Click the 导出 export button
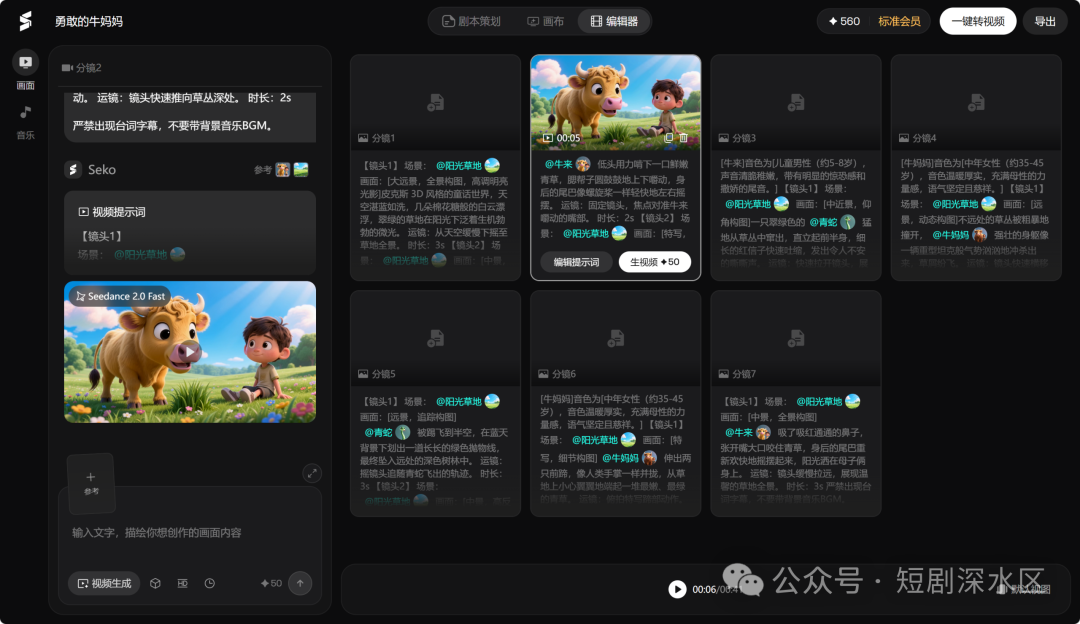The image size is (1080, 624). (x=1045, y=21)
